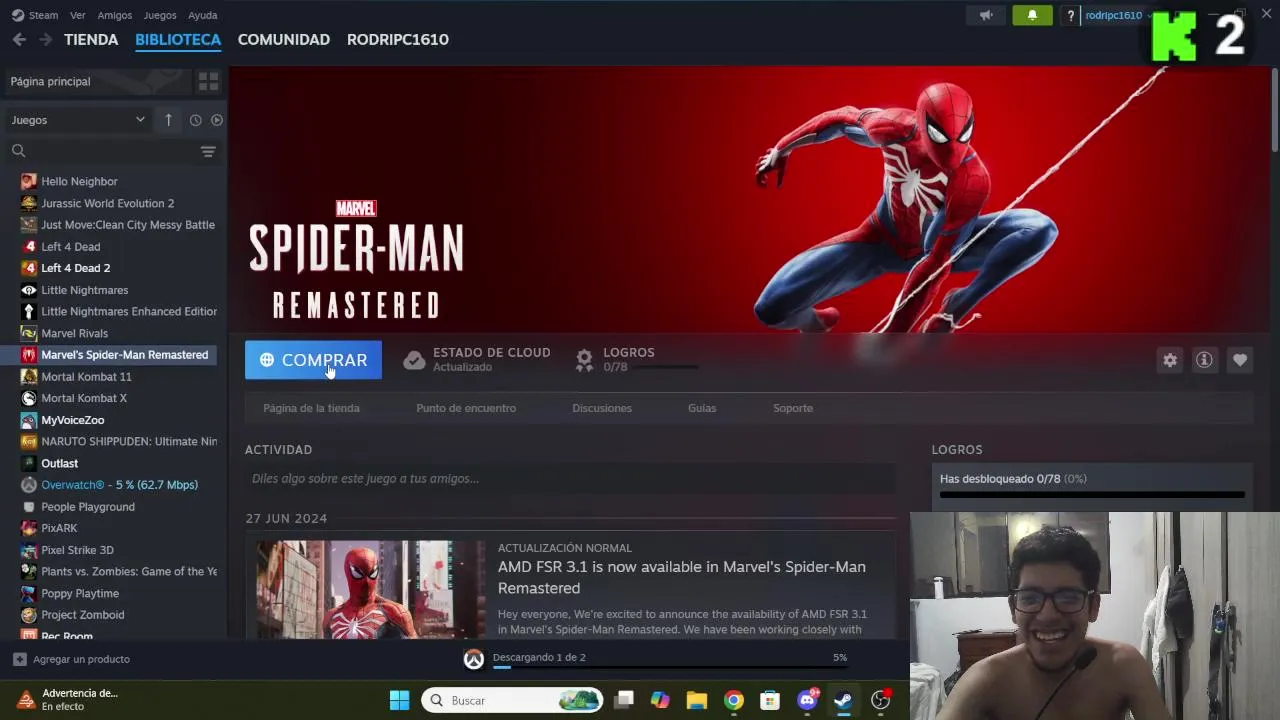Open Discord from the taskbar
Viewport: 1280px width, 720px height.
[807, 700]
